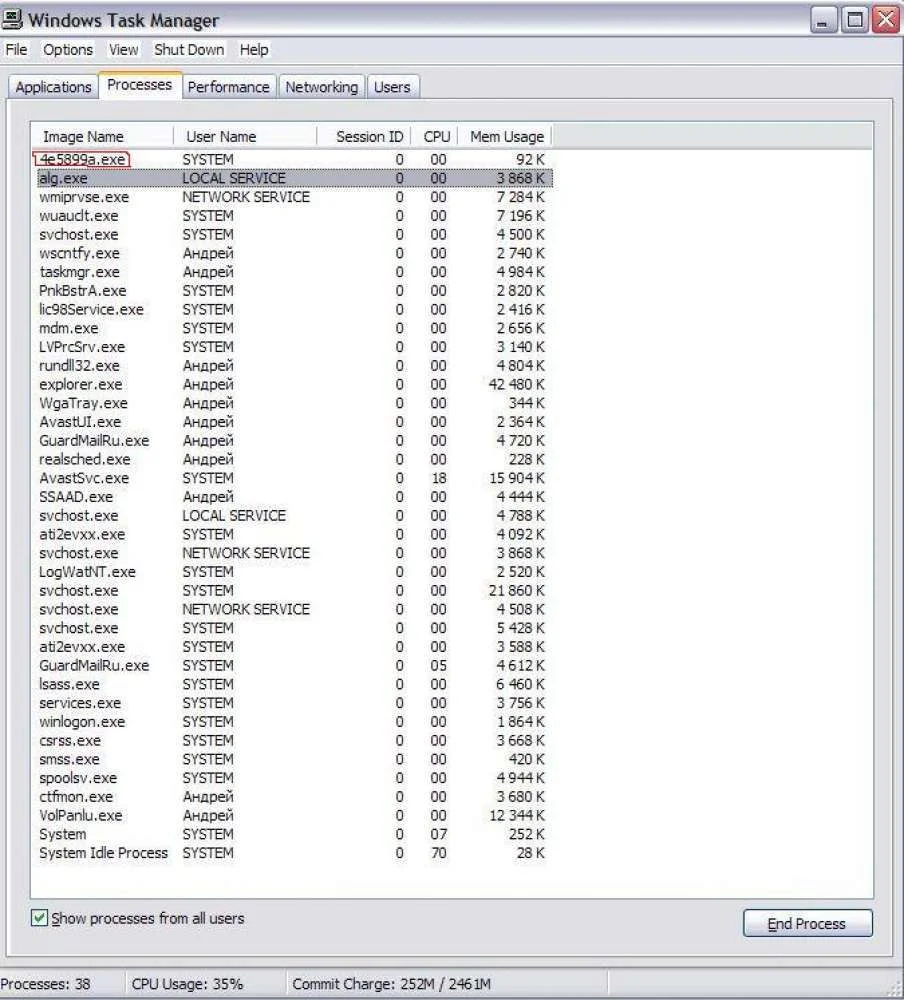Select the PnkBstrA.exe process
904x1000 pixels.
point(293,291)
